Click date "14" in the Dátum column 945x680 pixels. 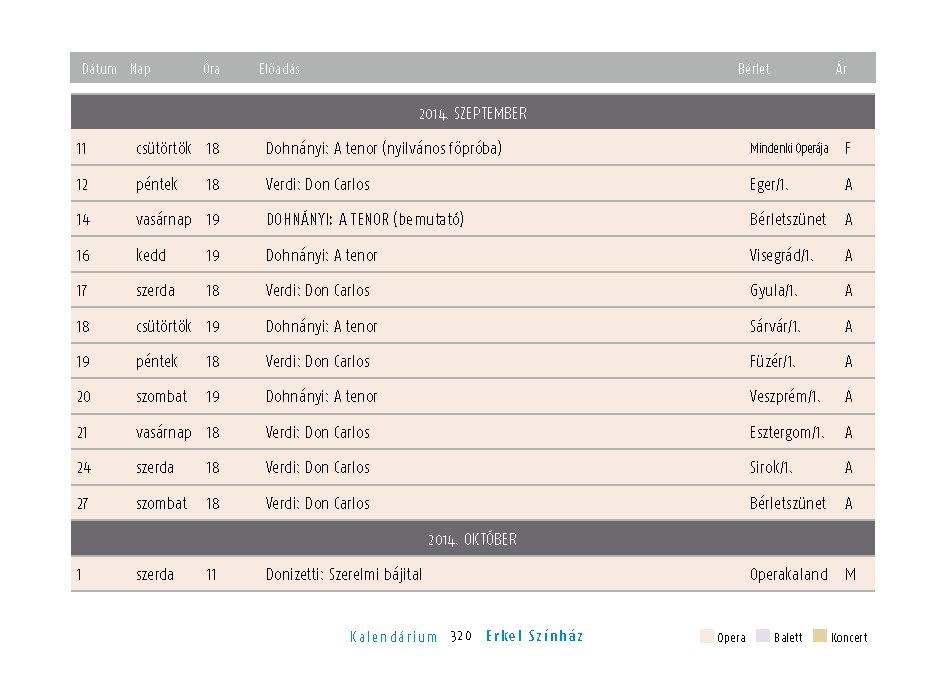click(x=83, y=219)
